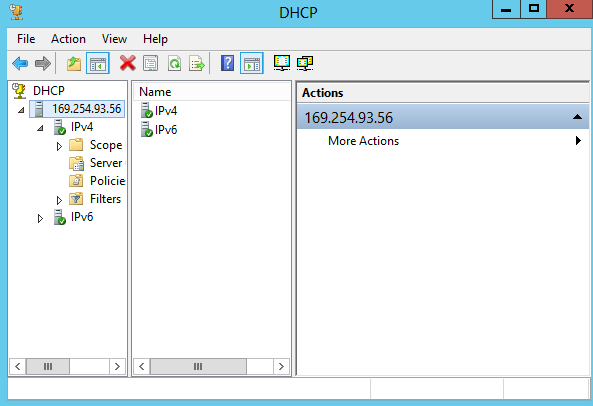Viewport: 593px width, 406px height.
Task: Open the Action menu
Action: (x=68, y=39)
